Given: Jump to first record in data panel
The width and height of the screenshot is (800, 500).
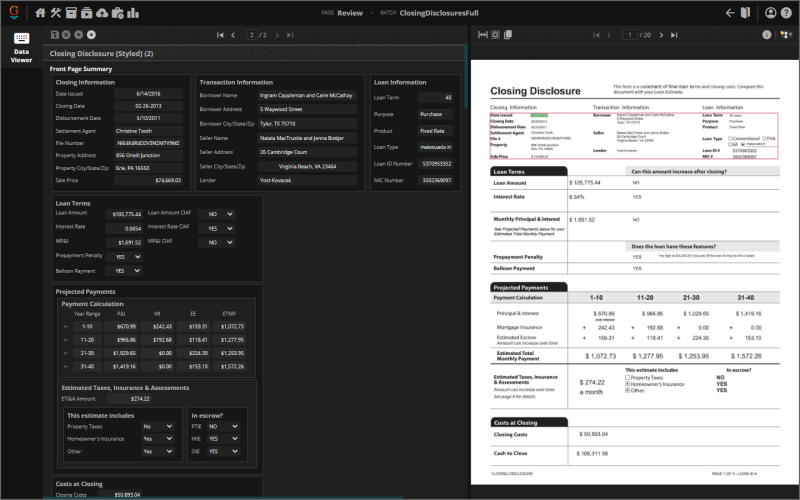Looking at the screenshot, I should point(220,35).
